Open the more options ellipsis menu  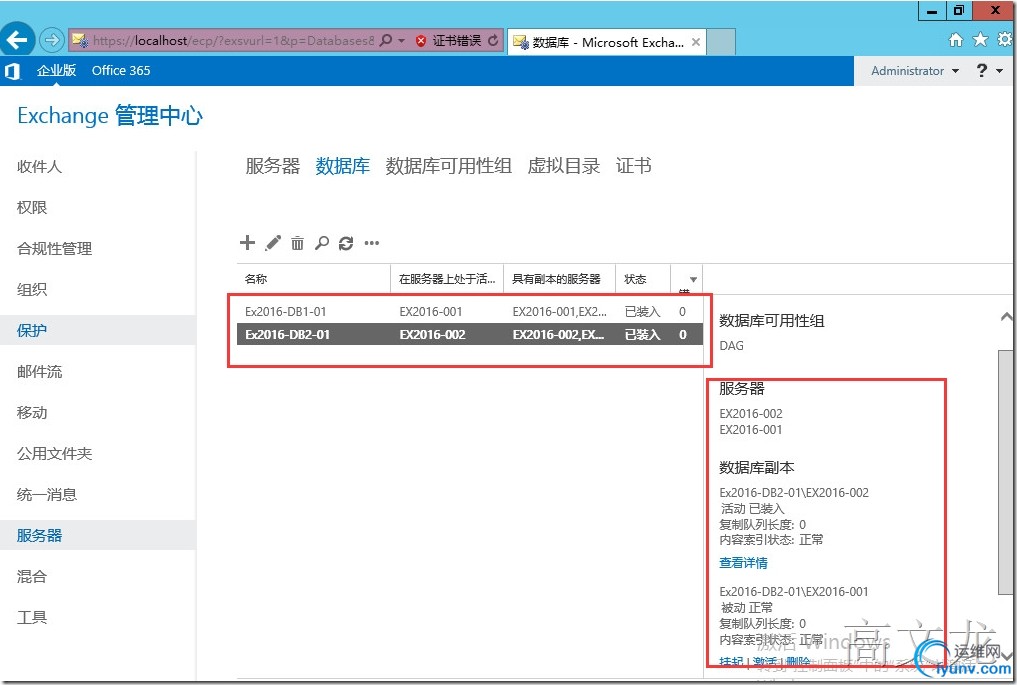coord(372,243)
